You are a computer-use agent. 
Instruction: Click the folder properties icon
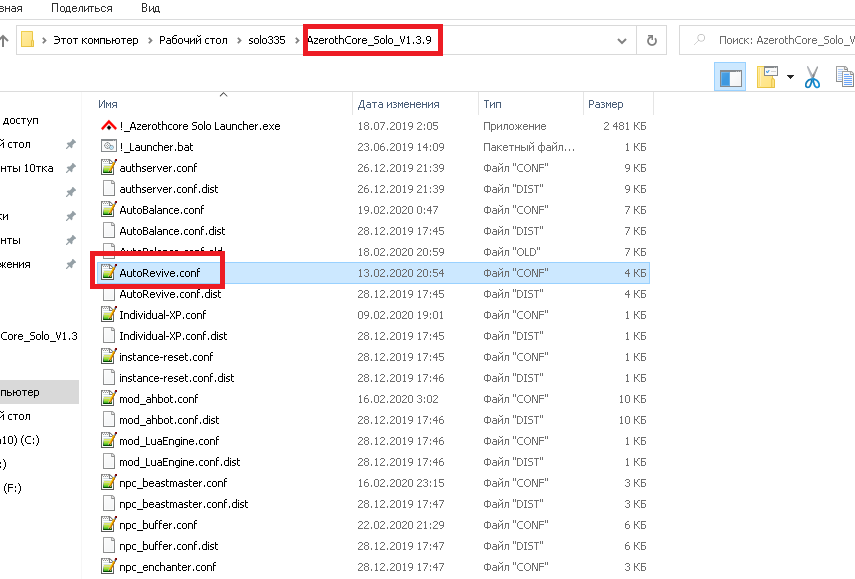point(767,77)
